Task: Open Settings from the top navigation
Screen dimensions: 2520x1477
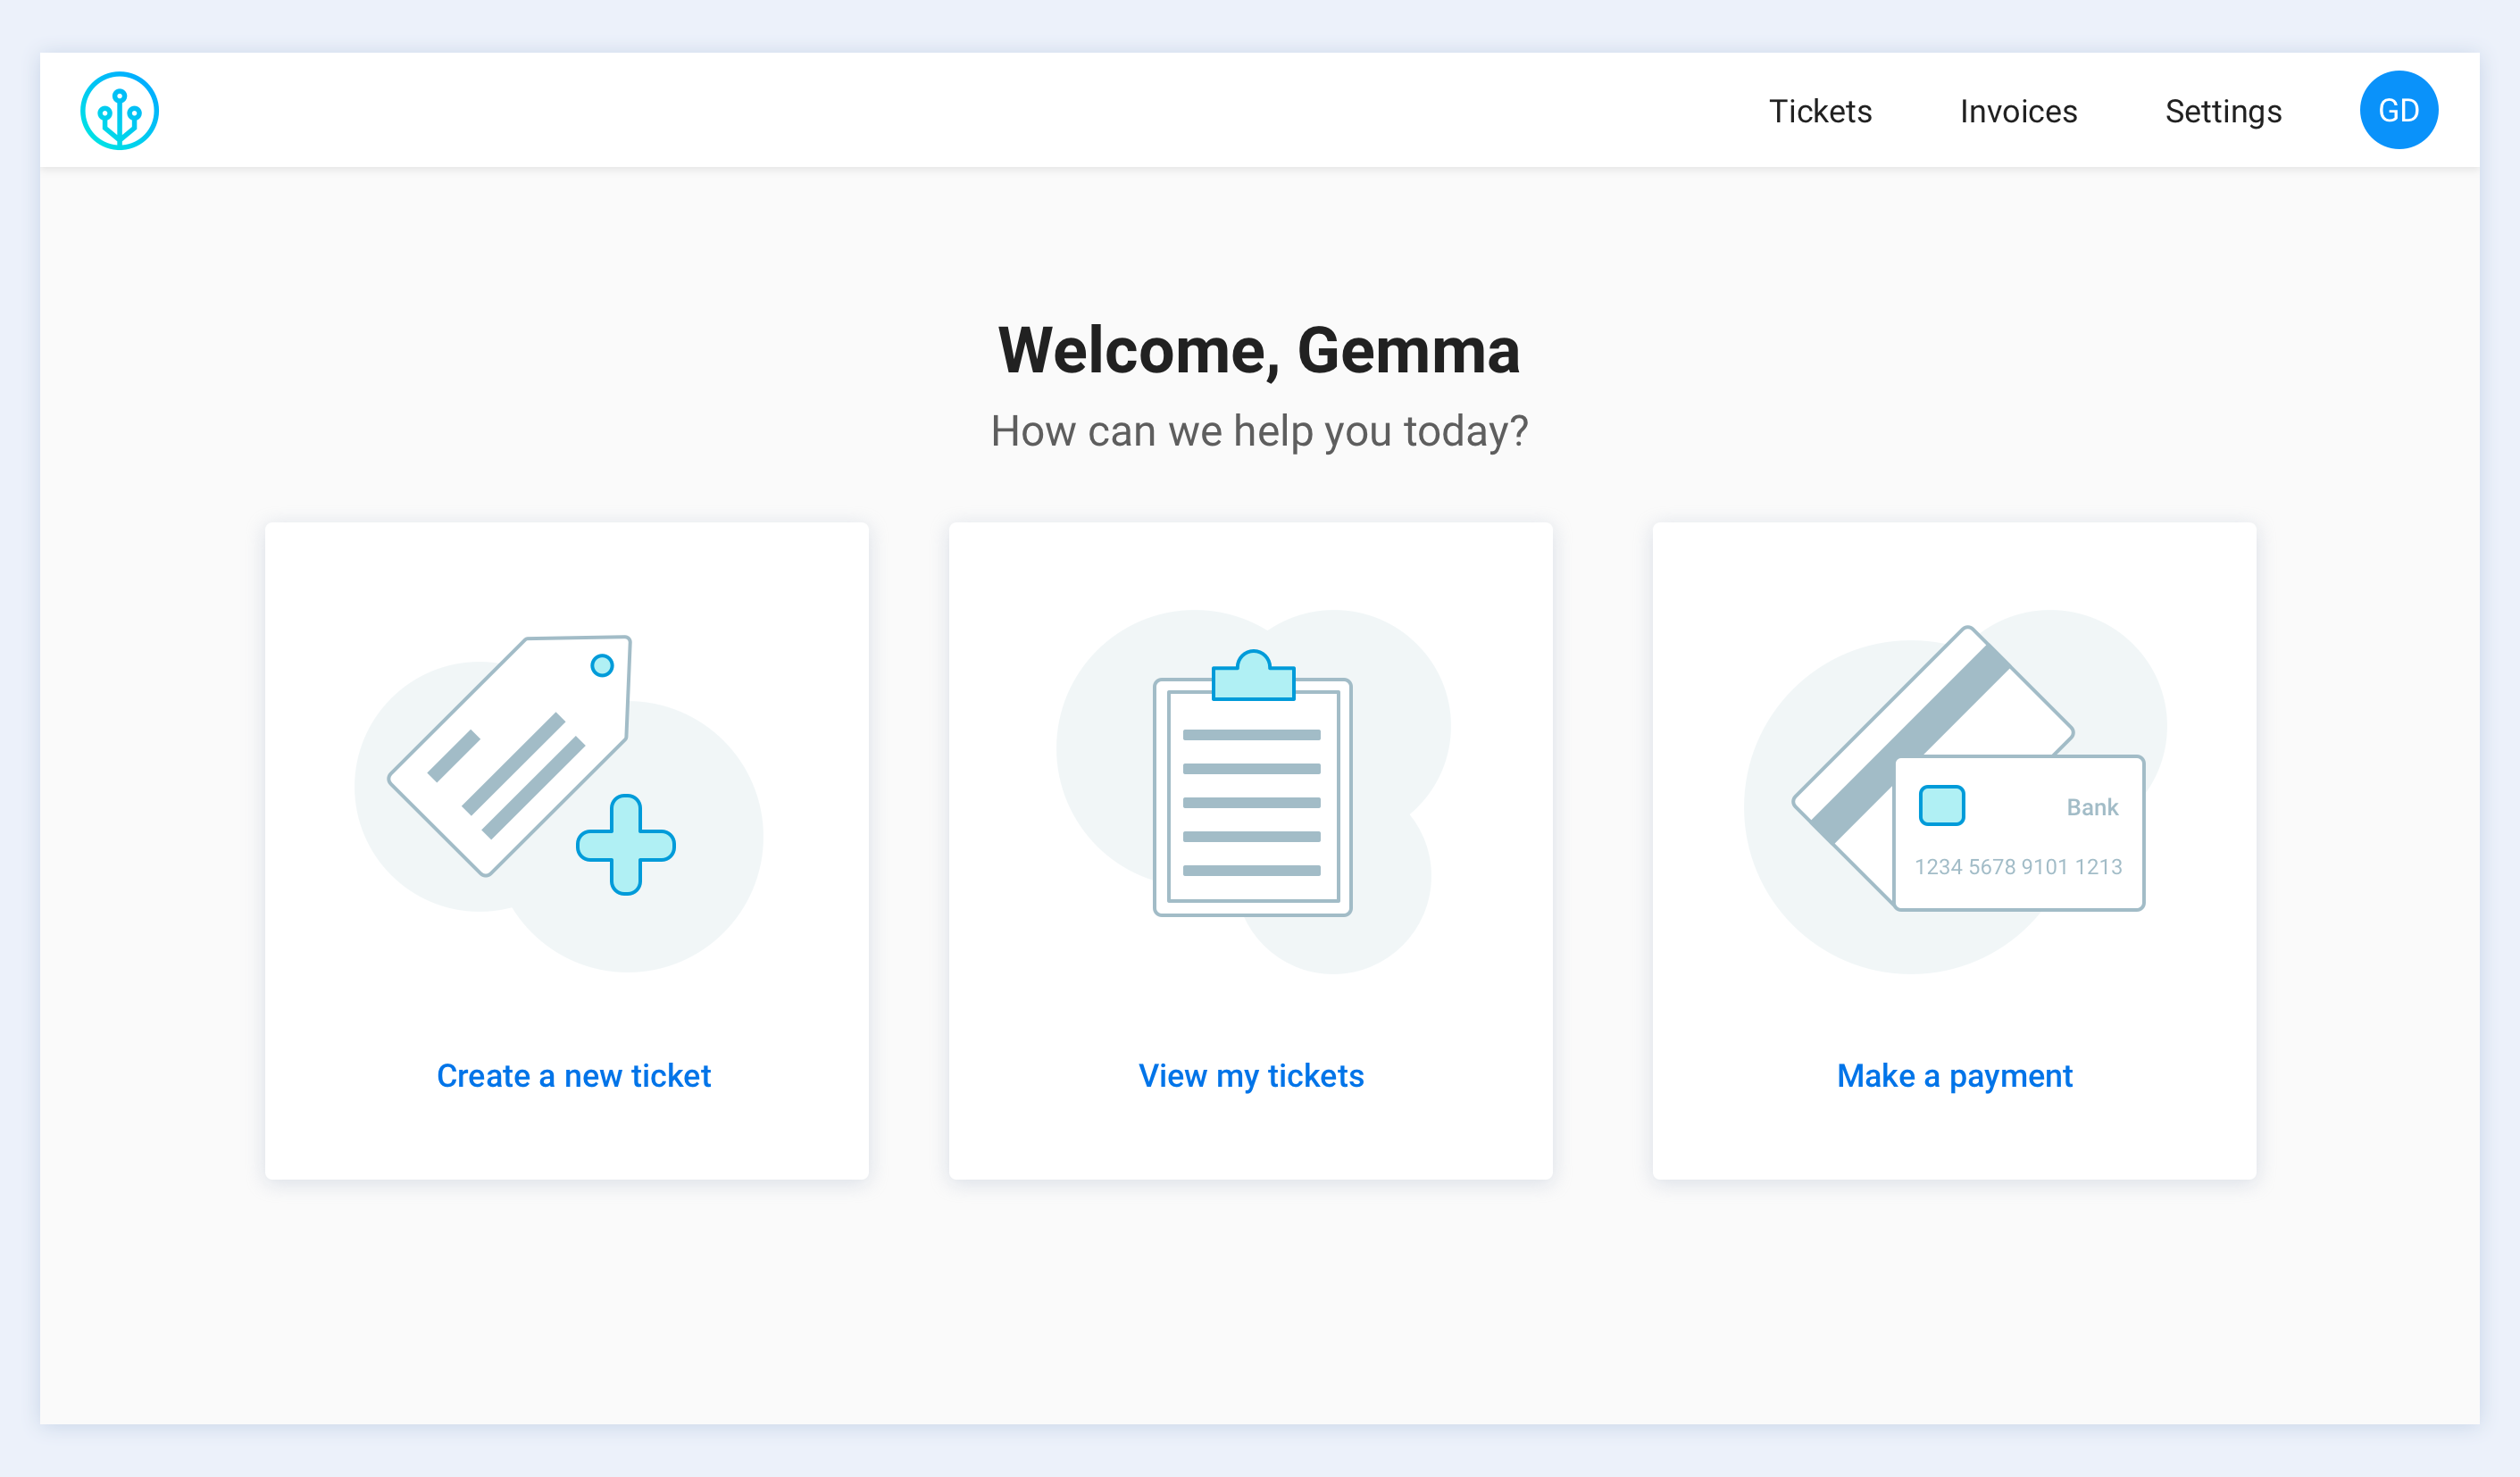Action: [x=2223, y=112]
